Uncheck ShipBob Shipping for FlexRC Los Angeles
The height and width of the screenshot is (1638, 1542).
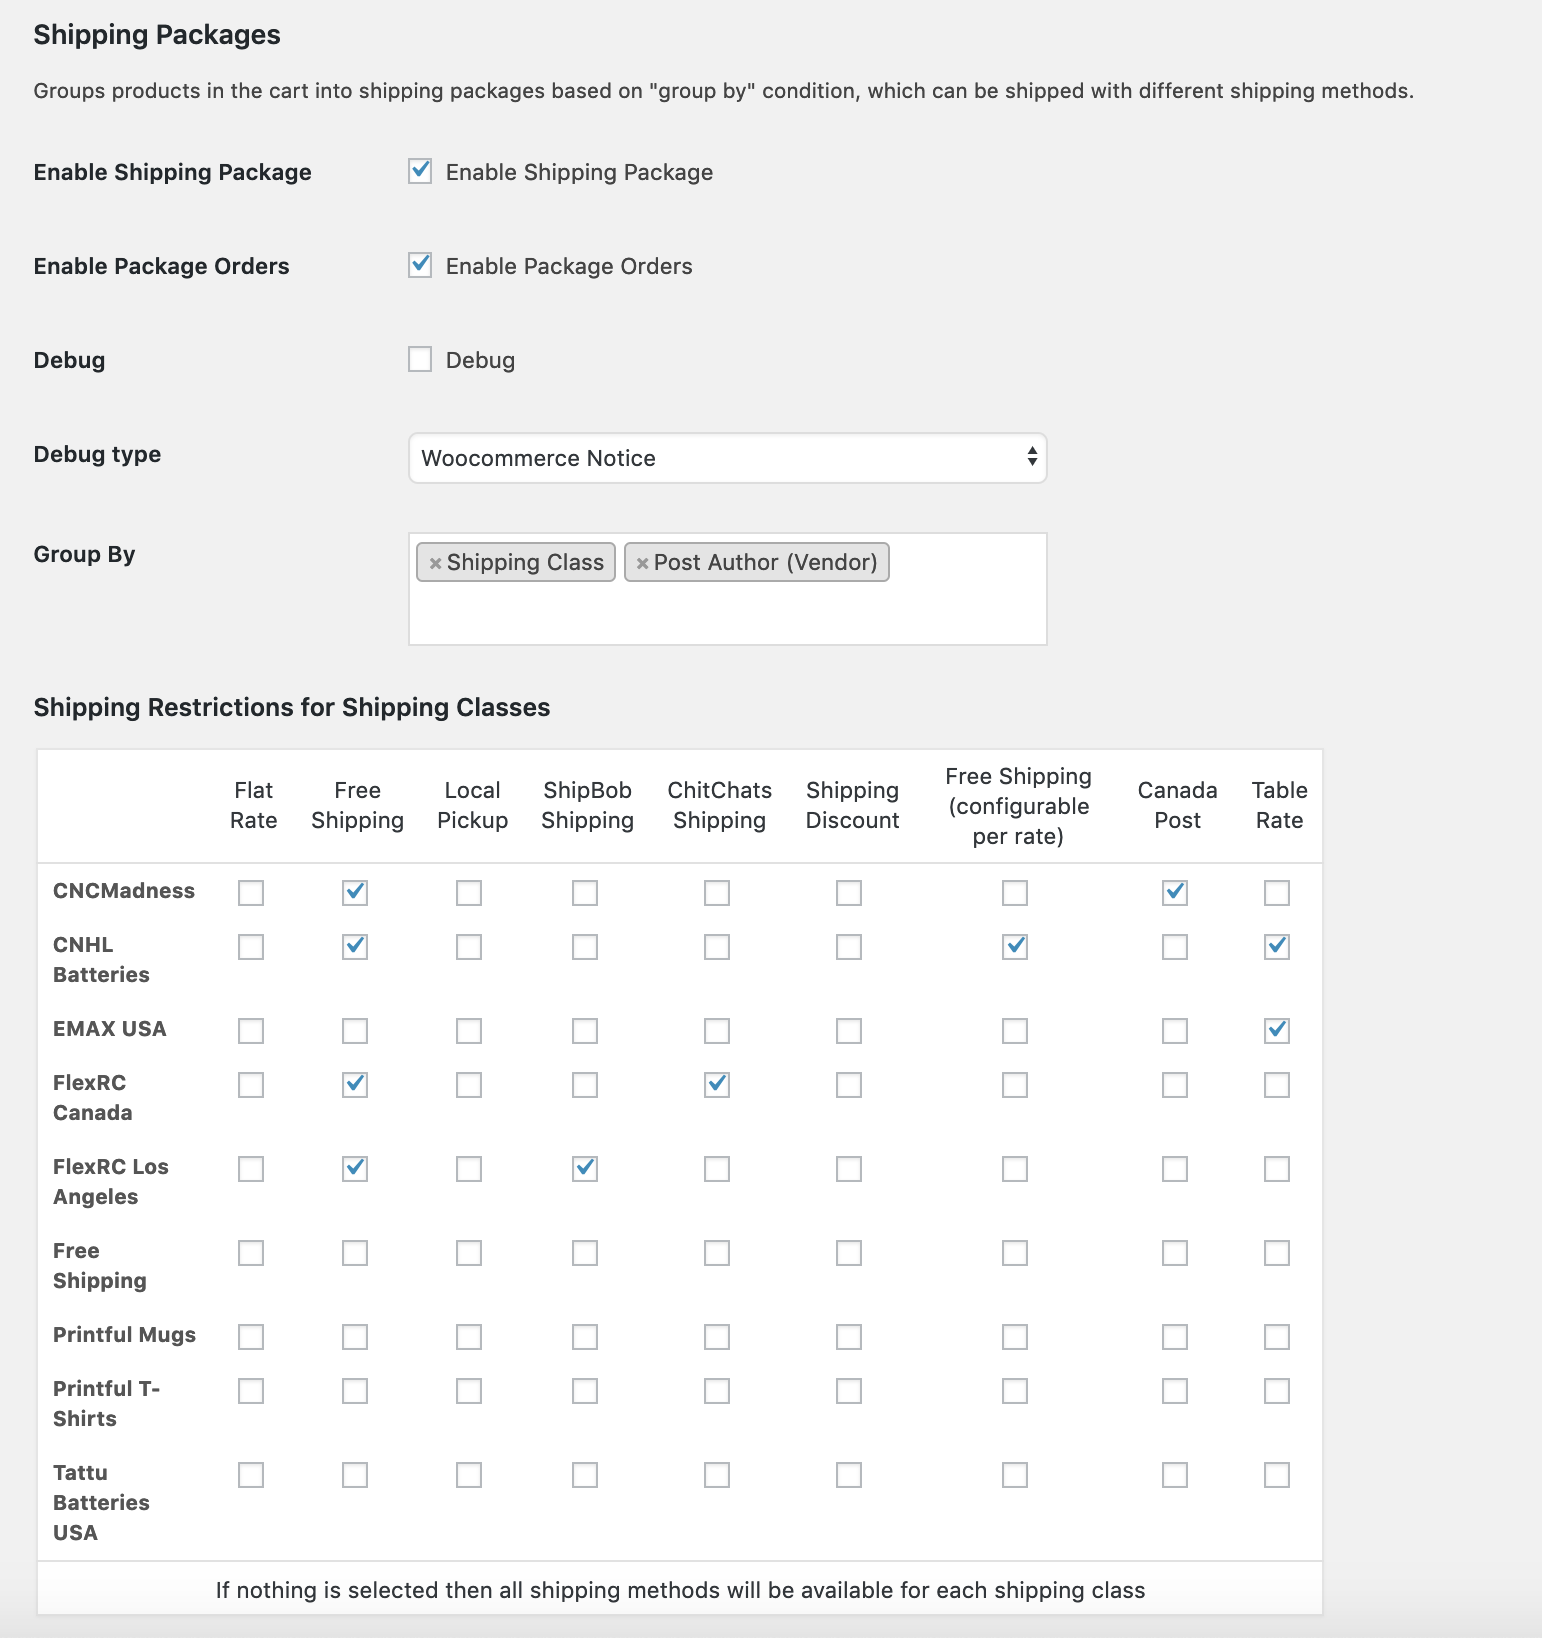(585, 1168)
